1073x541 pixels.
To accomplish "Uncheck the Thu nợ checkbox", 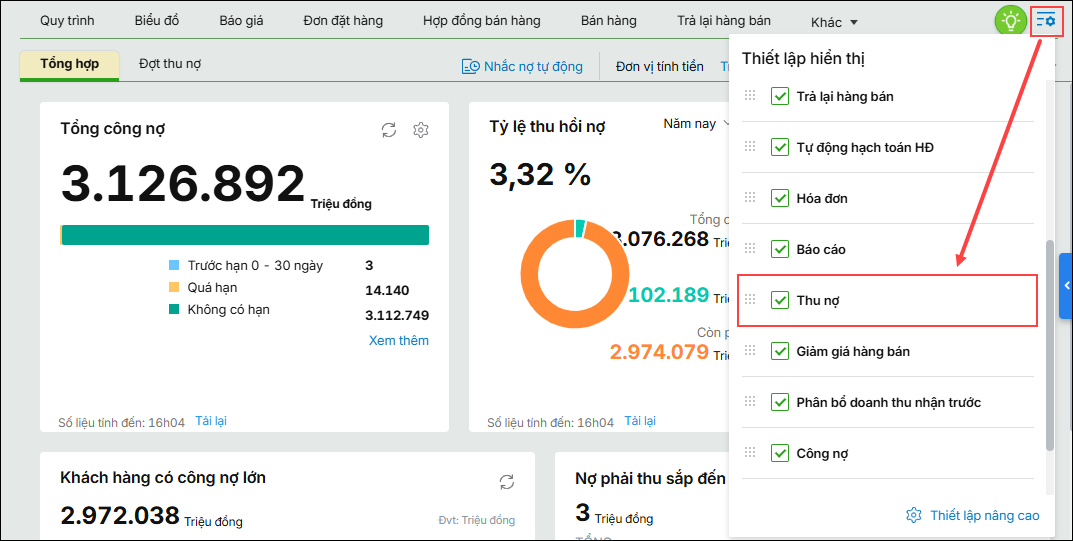I will point(780,300).
